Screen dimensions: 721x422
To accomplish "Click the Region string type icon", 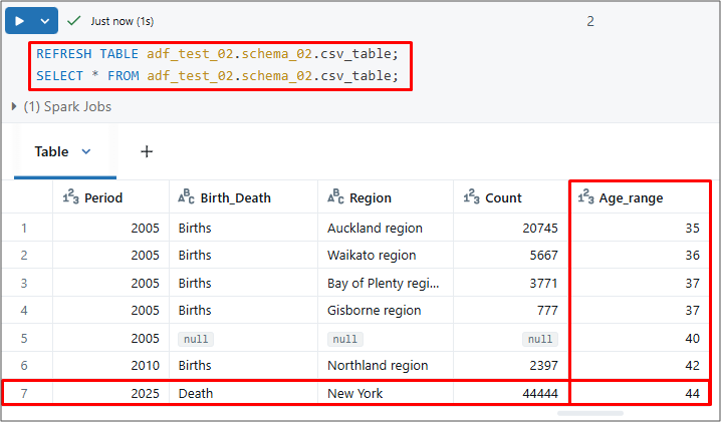I will click(335, 198).
